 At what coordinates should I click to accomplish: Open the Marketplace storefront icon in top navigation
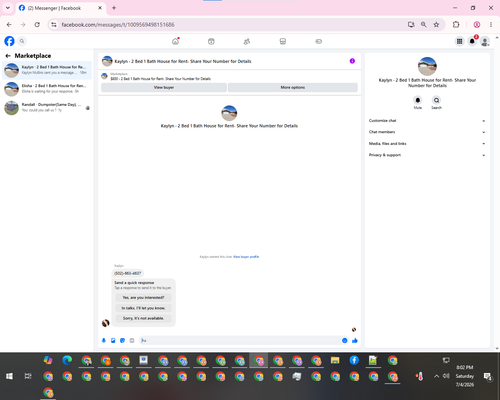[x=283, y=41]
